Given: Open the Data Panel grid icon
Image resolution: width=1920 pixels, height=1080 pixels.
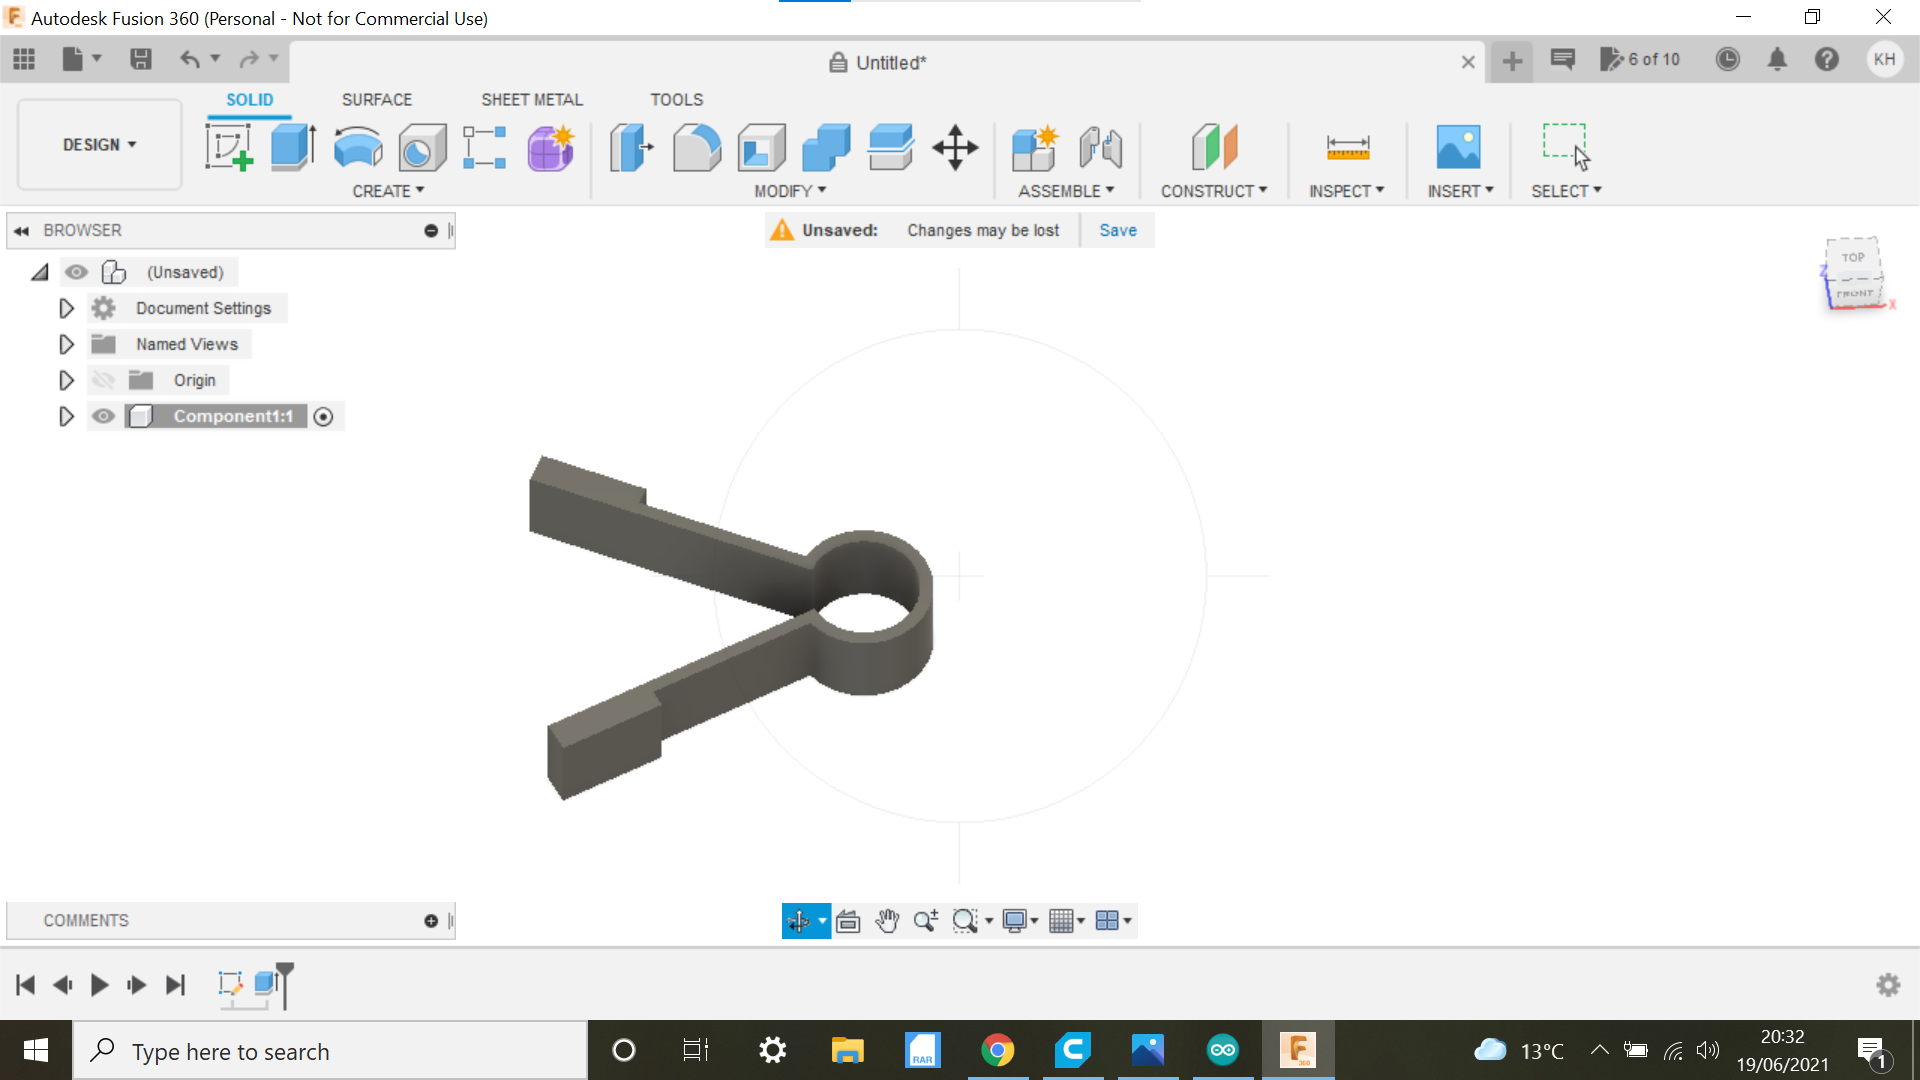Looking at the screenshot, I should 24,60.
